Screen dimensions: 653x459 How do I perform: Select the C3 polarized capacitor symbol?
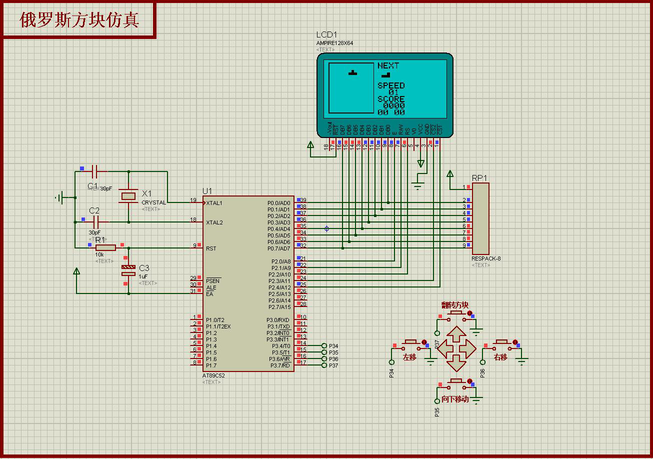[128, 271]
